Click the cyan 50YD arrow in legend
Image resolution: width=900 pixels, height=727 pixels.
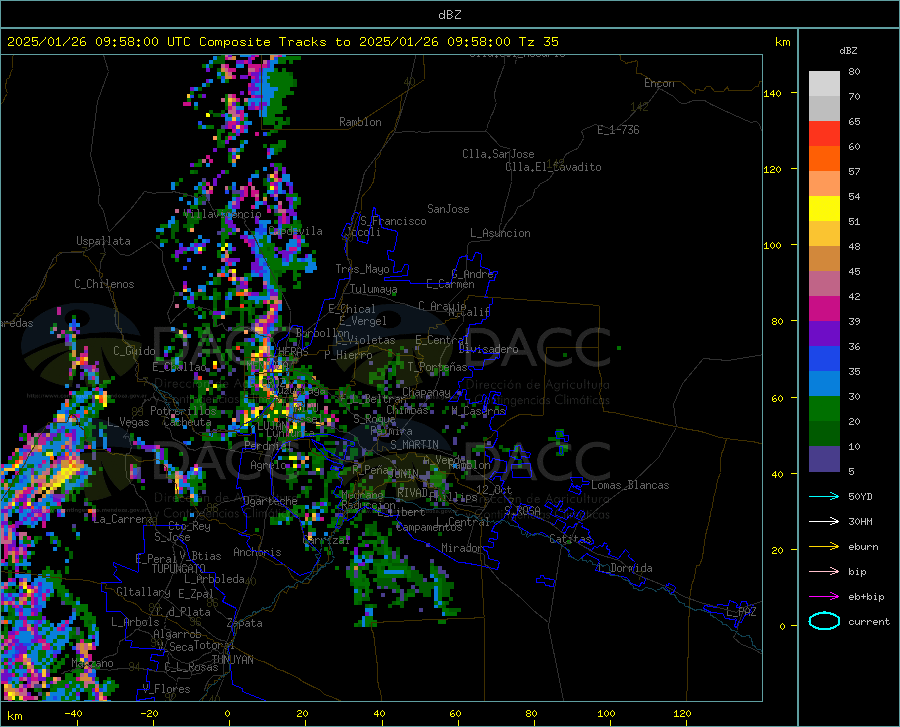point(824,496)
